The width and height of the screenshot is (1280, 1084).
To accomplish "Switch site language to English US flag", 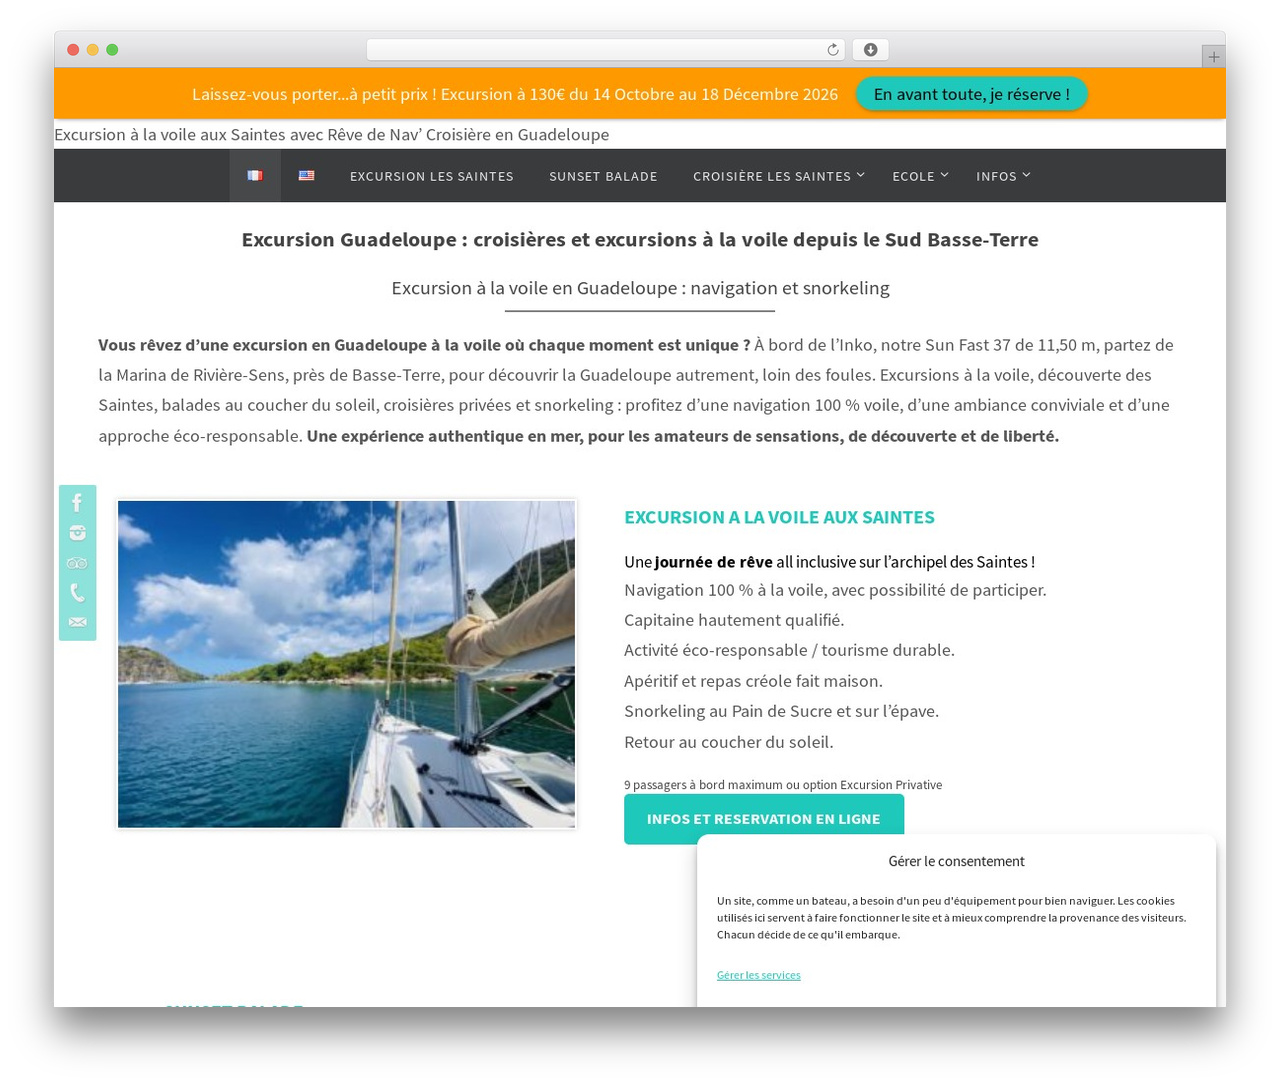I will [x=306, y=176].
